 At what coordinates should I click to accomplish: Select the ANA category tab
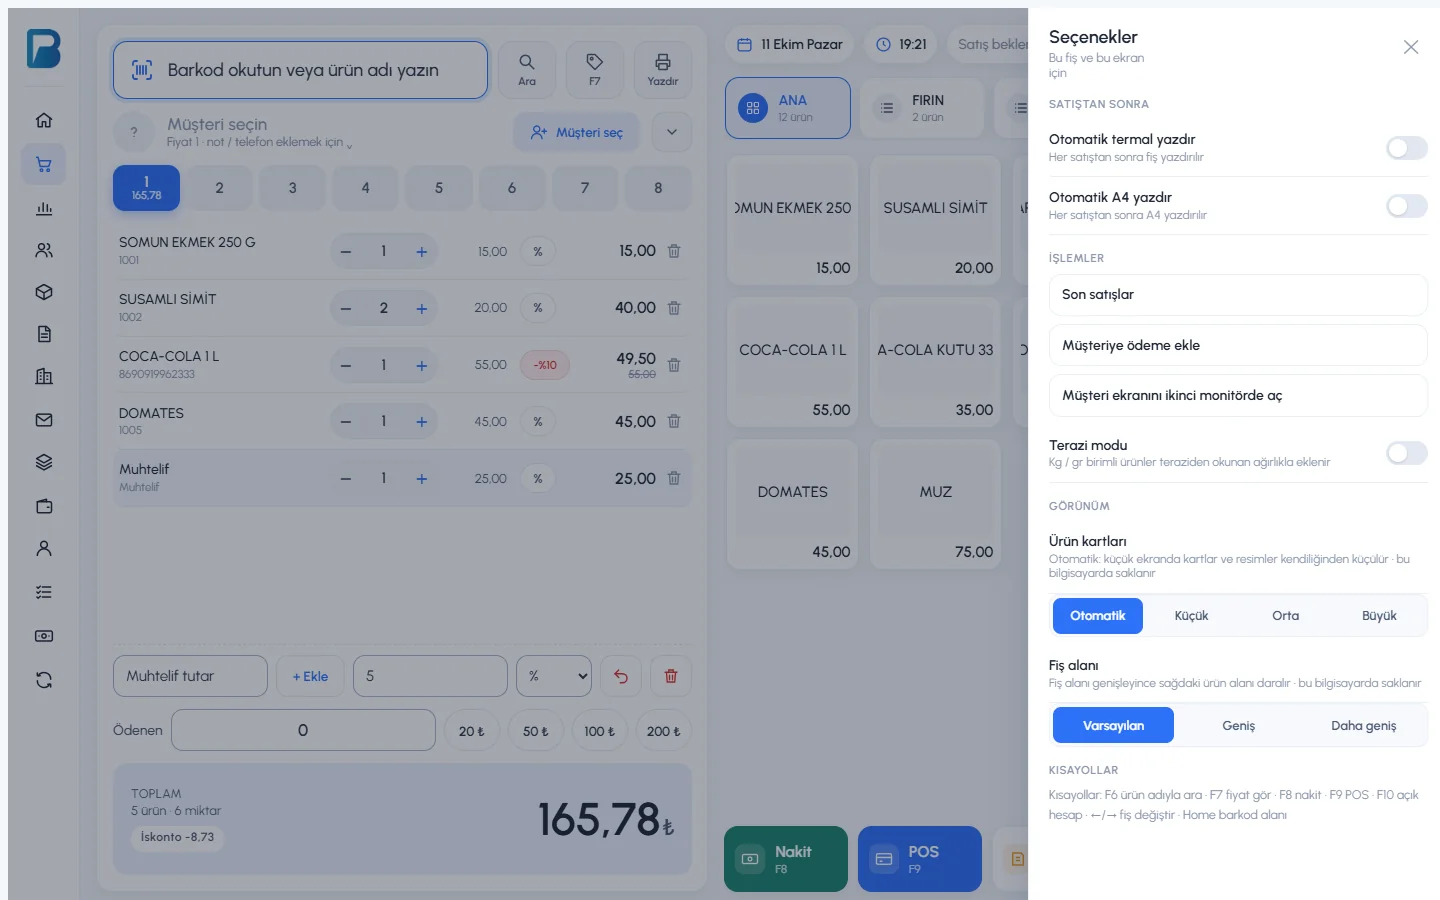[x=788, y=108]
